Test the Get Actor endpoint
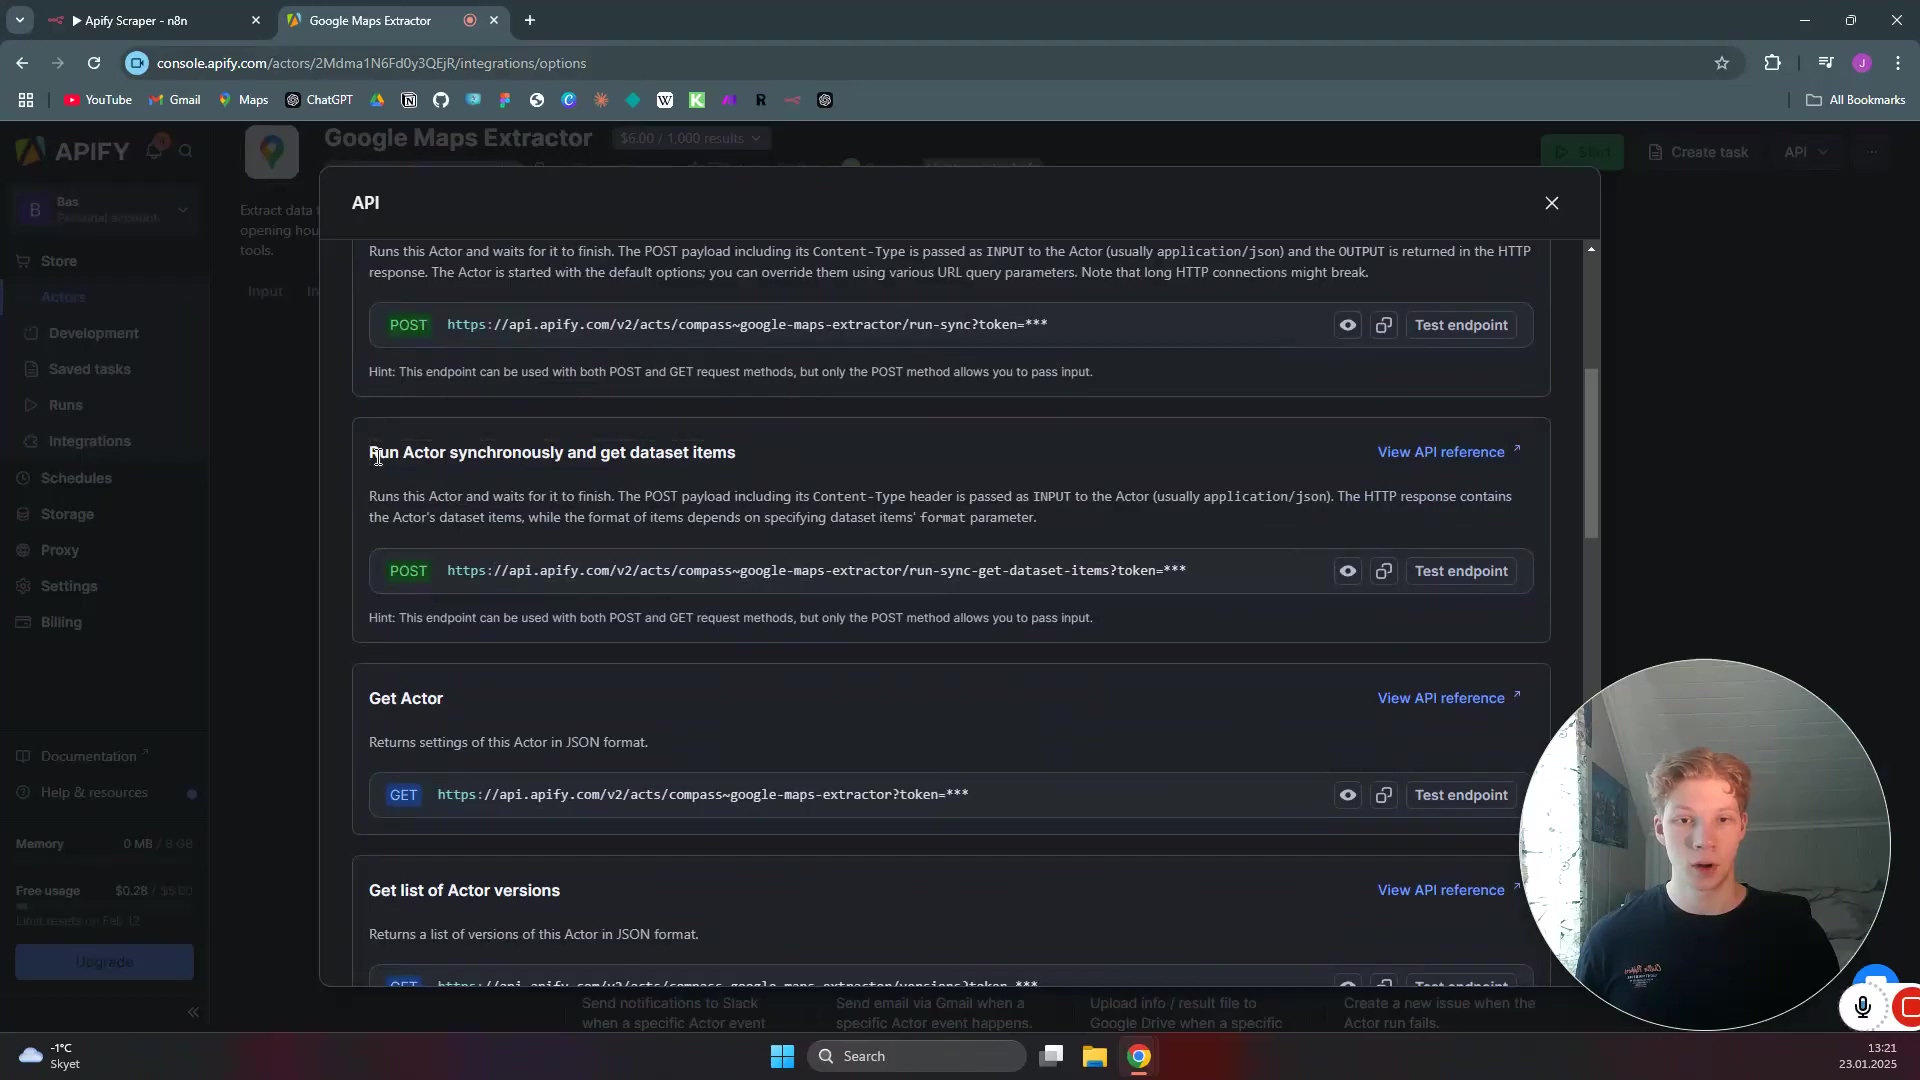 coord(1461,795)
